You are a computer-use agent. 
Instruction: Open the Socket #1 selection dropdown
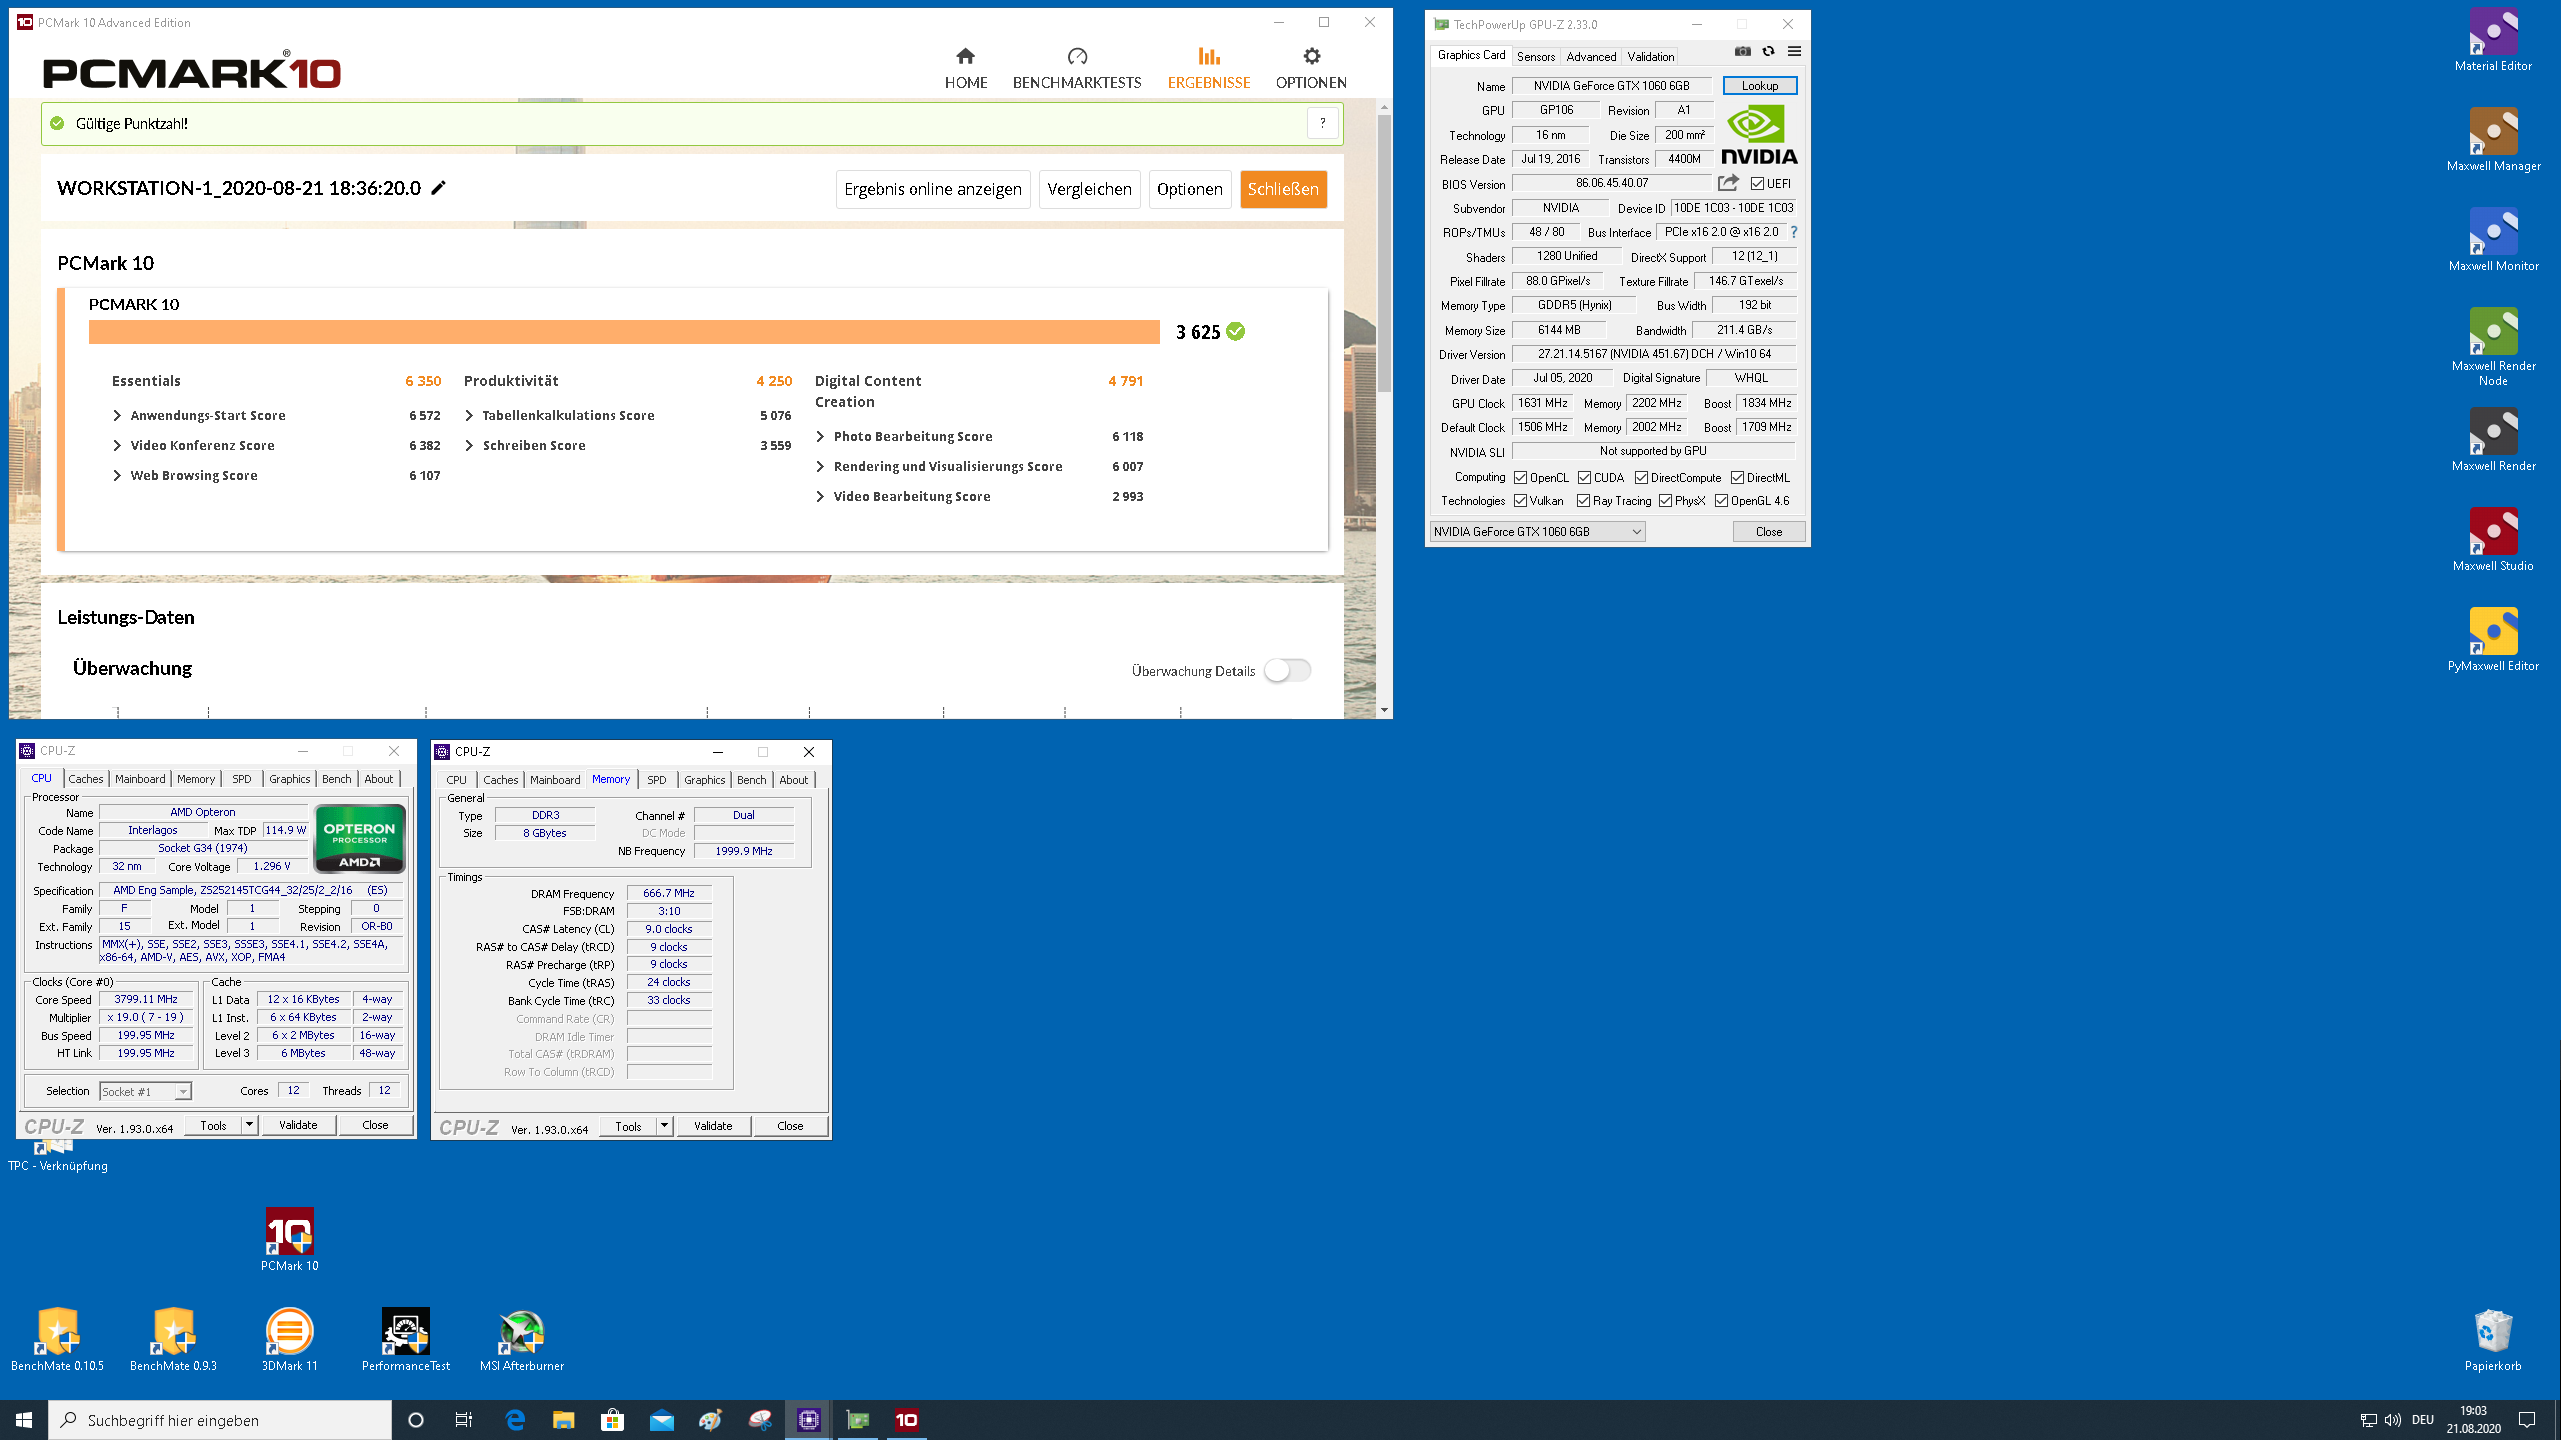coord(145,1091)
